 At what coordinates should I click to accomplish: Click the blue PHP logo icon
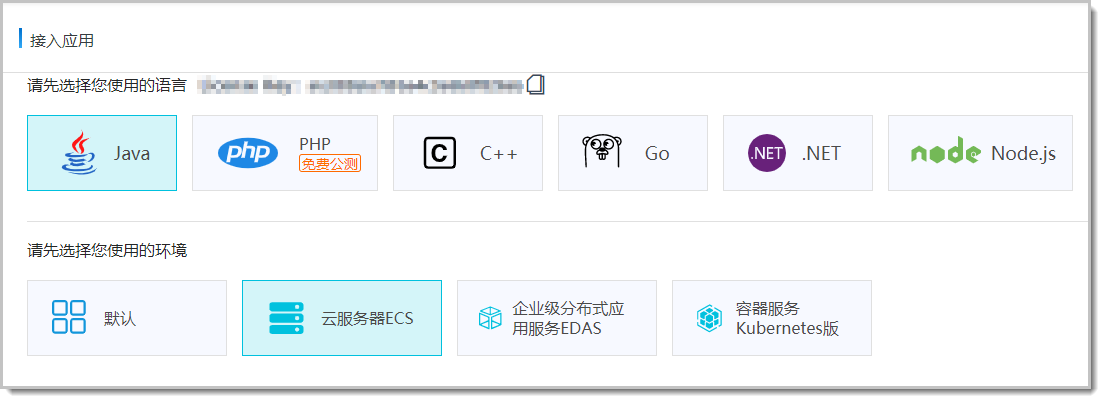tap(248, 153)
